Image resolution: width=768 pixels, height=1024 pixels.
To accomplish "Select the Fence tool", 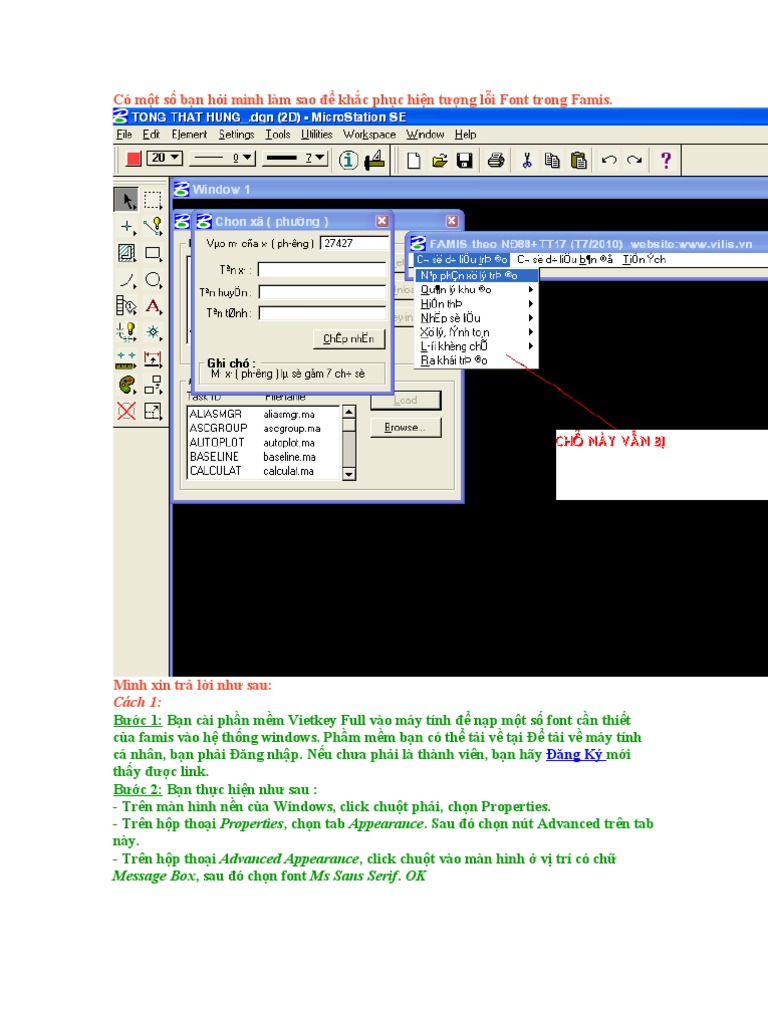I will click(x=153, y=200).
